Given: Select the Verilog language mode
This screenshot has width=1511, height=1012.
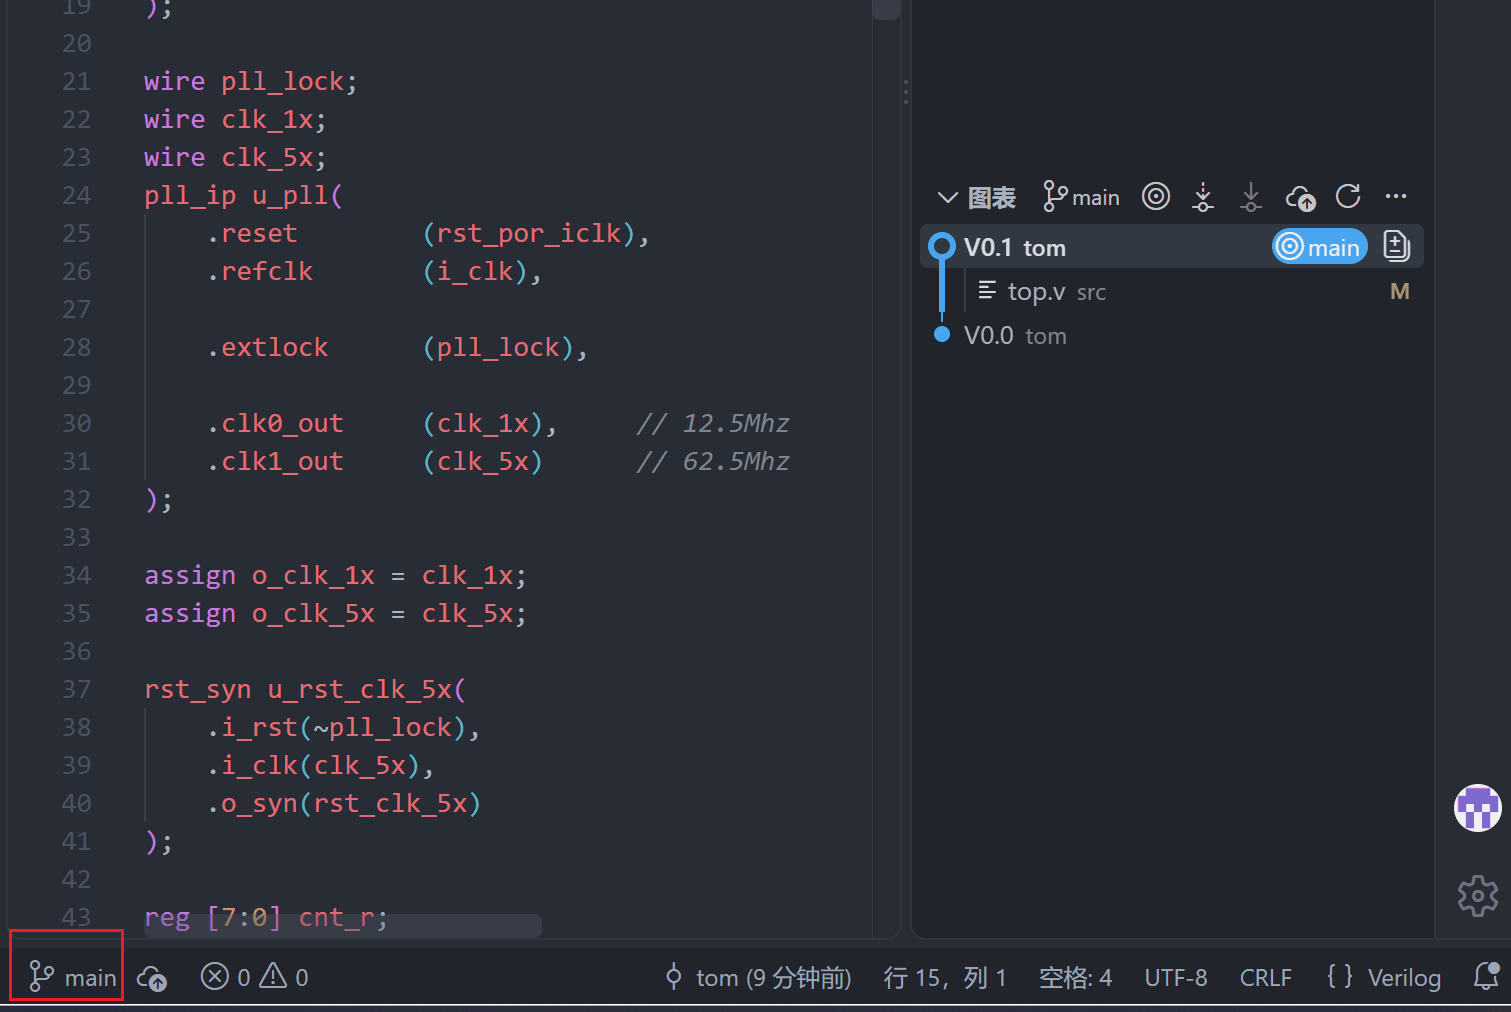Looking at the screenshot, I should (1384, 977).
